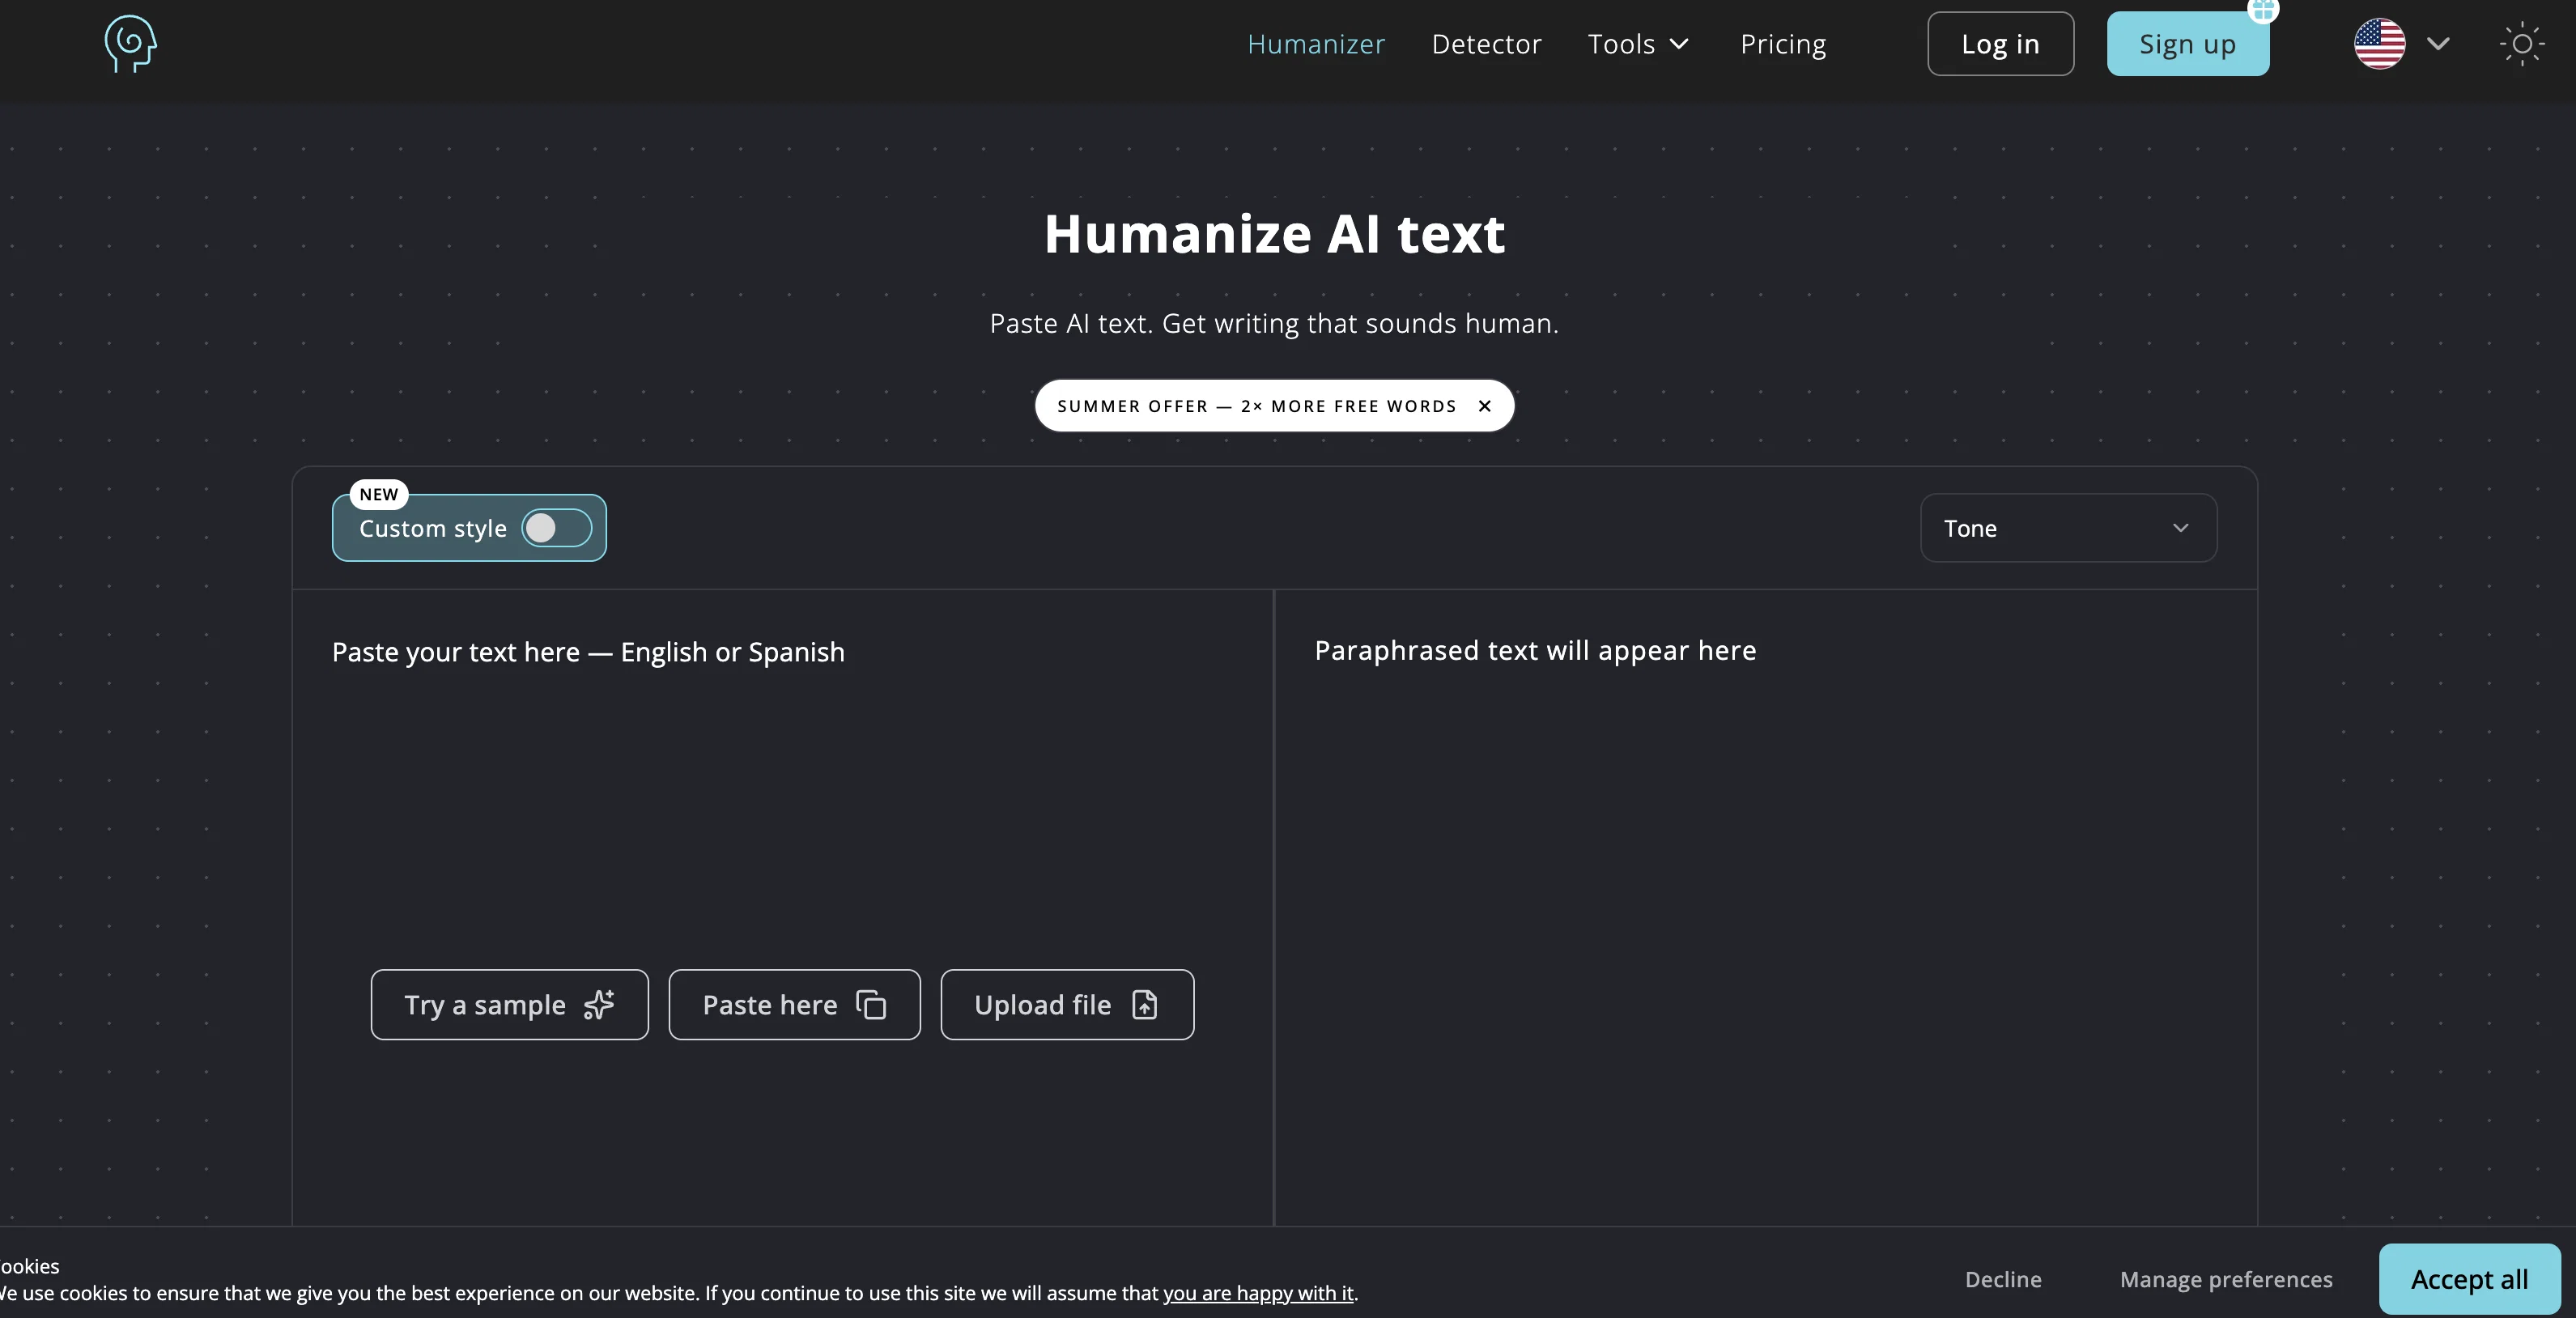The image size is (2576, 1318).
Task: Decline cookies
Action: point(2002,1279)
